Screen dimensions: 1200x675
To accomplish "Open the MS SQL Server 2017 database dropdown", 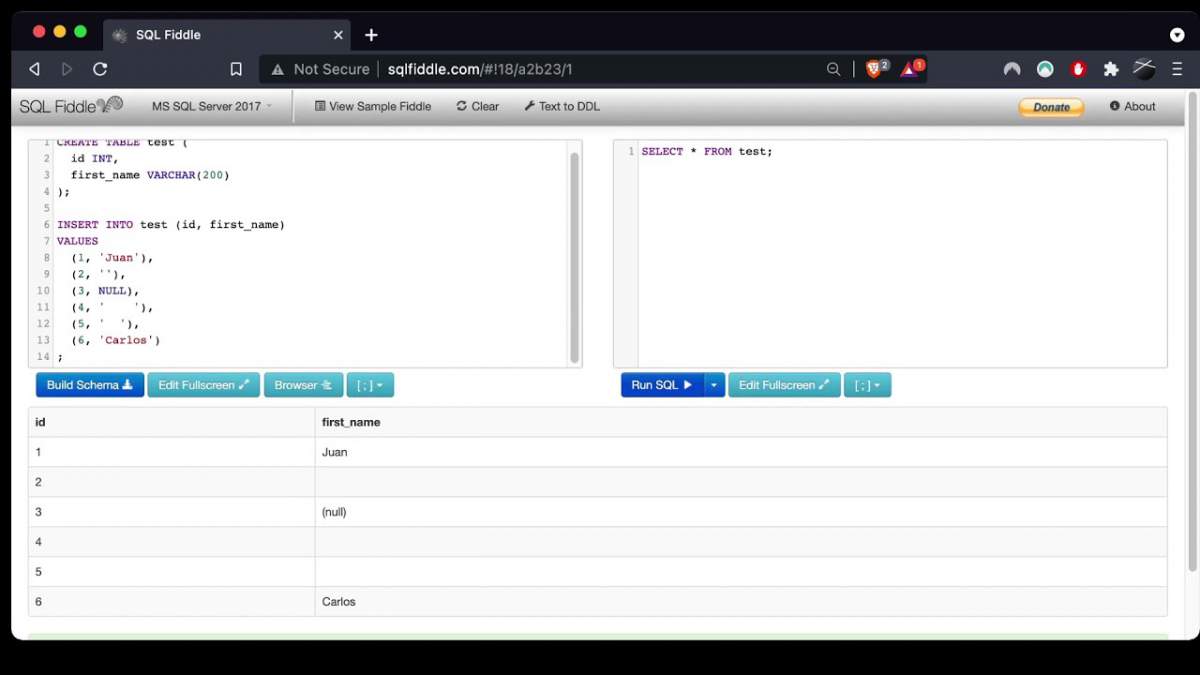I will point(212,106).
